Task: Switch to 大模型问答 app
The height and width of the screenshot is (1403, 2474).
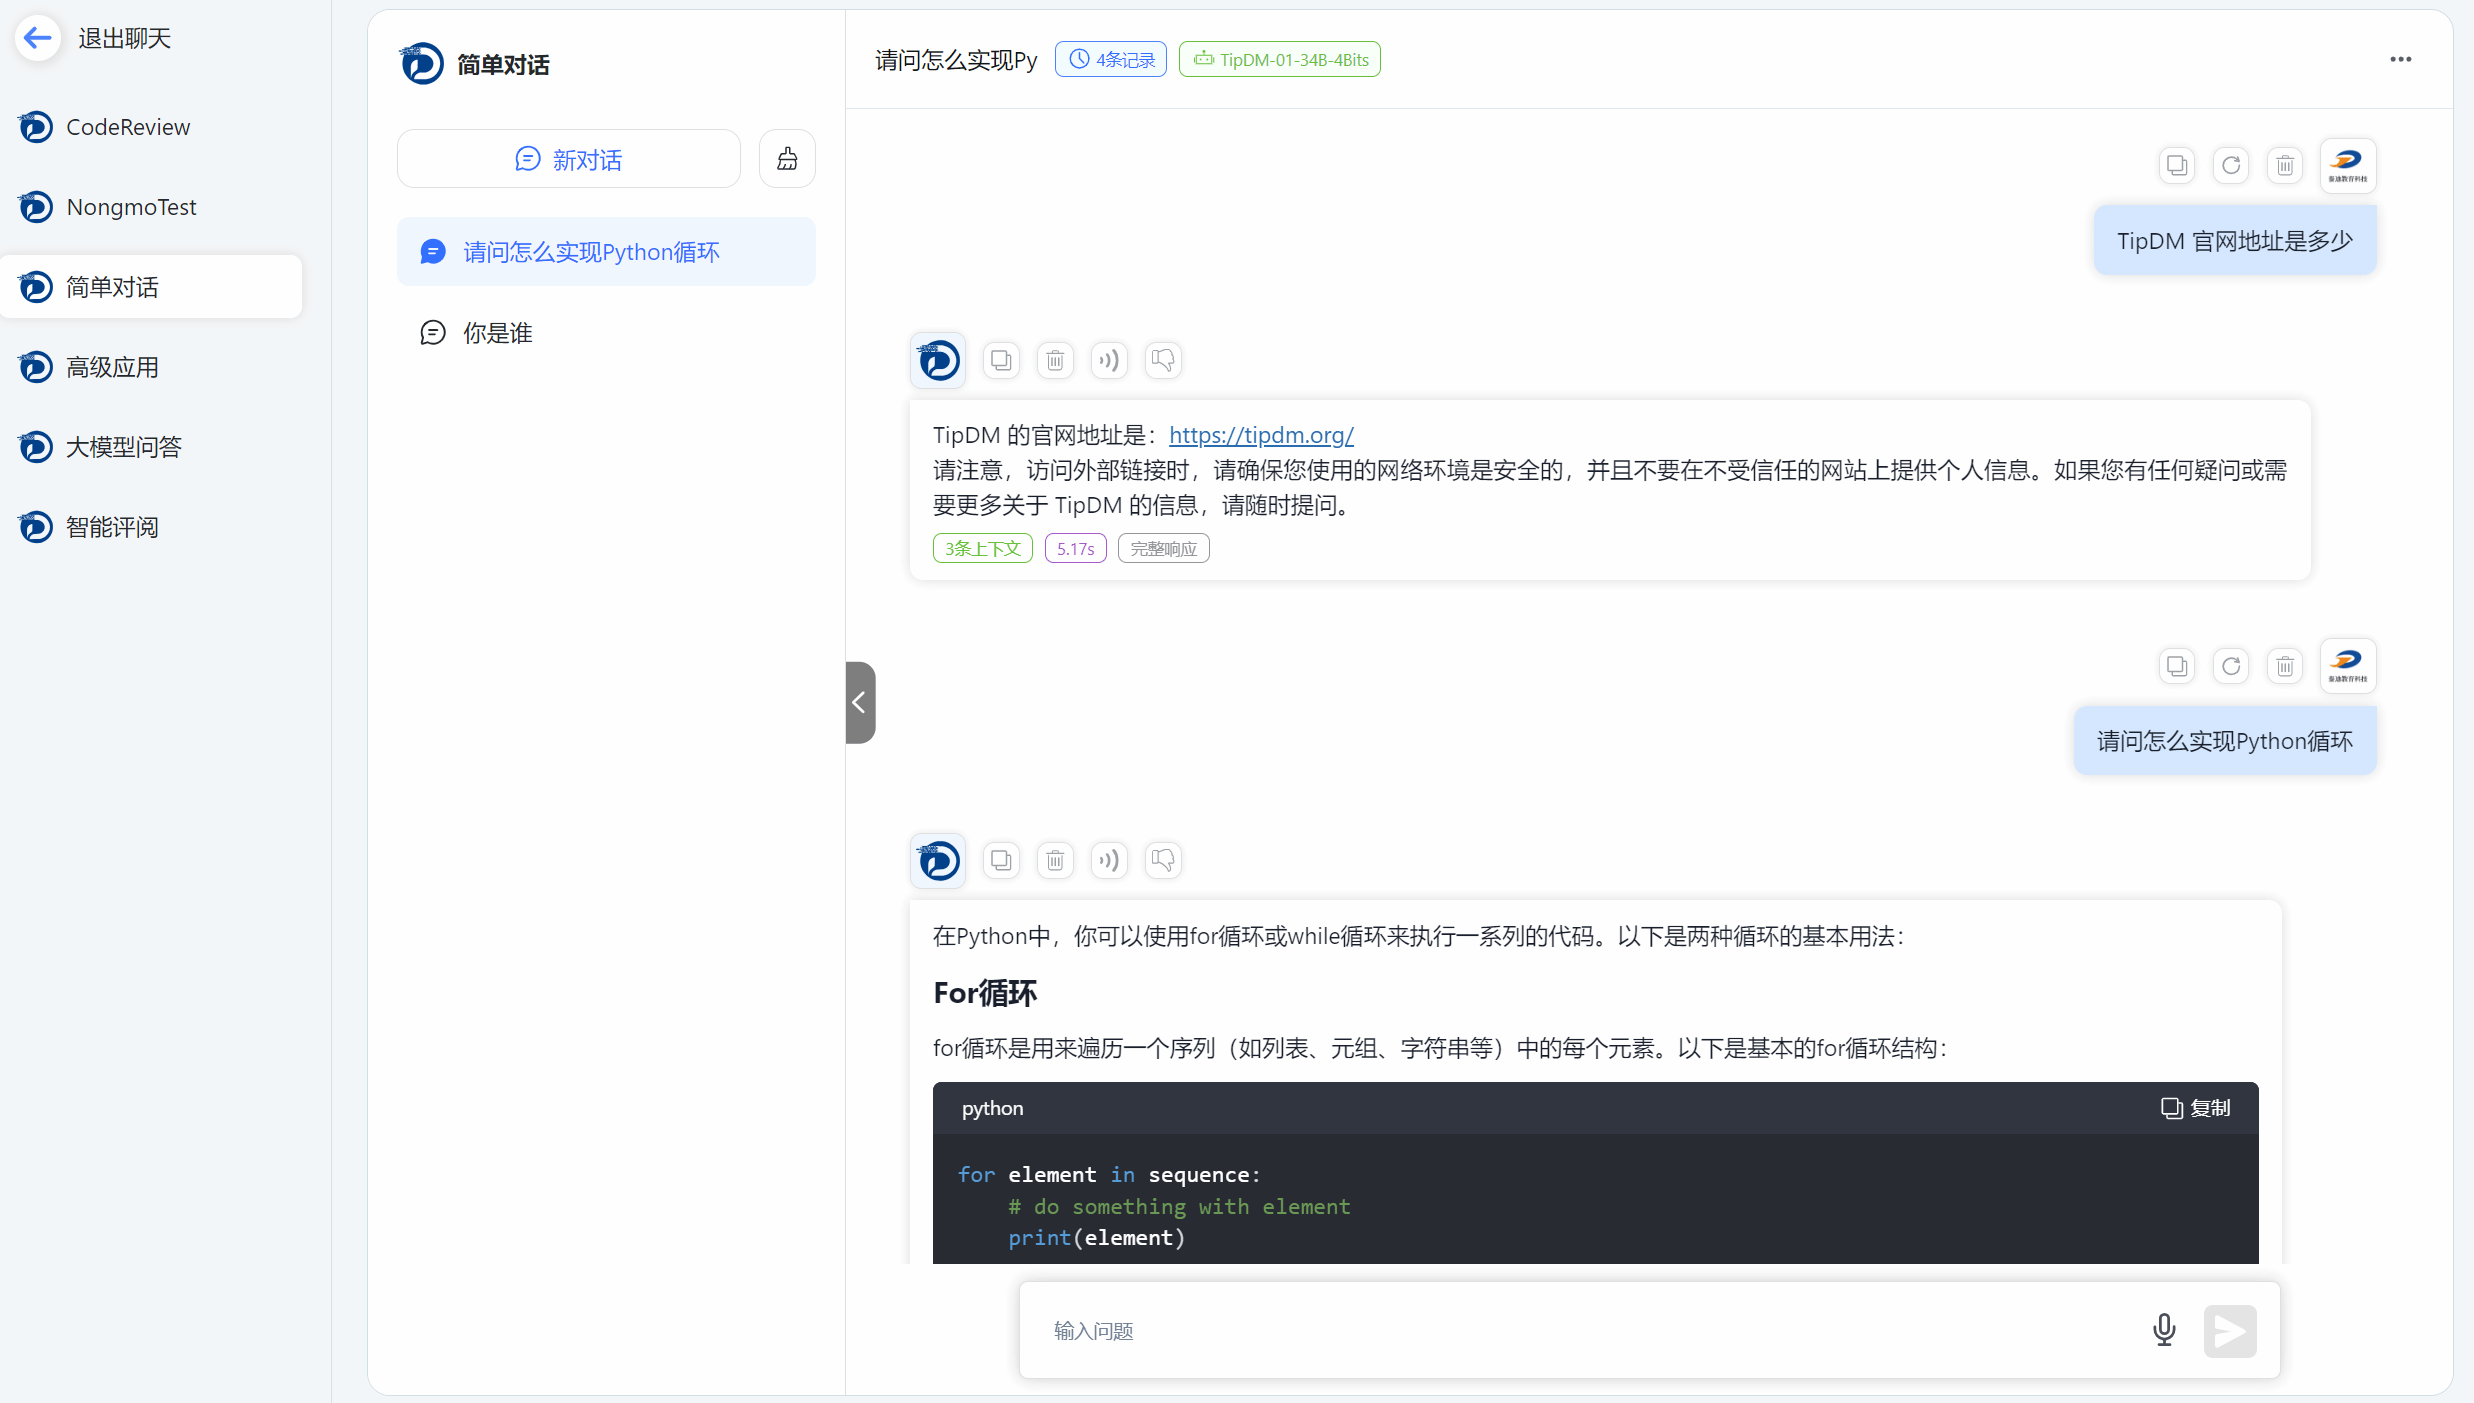Action: click(x=124, y=447)
